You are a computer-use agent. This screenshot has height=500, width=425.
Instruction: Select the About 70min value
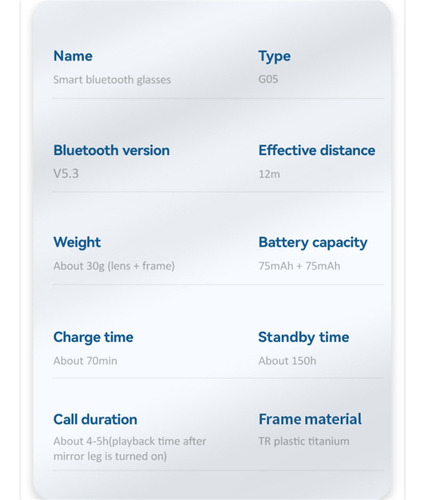point(85,361)
